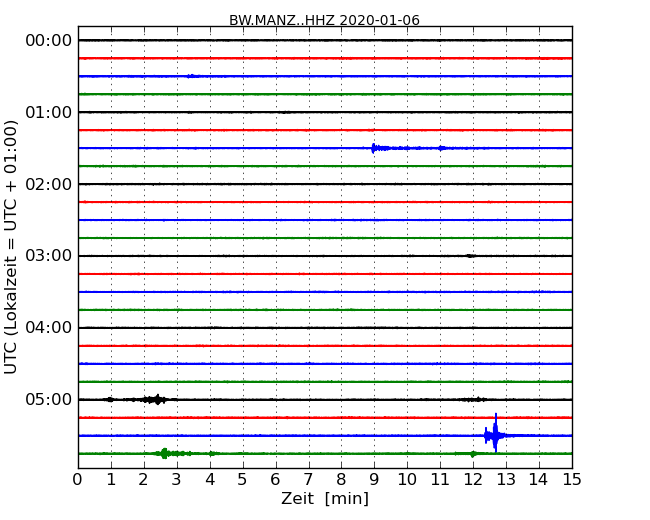Click the green burst near minute 2.6 on bottom trace
The height and width of the screenshot is (520, 650).
point(165,453)
